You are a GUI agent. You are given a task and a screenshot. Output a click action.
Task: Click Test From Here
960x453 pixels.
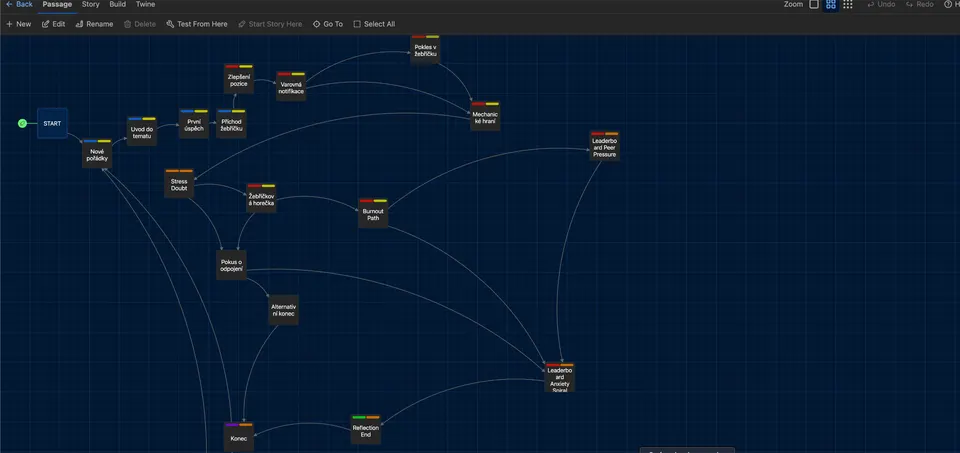(197, 24)
